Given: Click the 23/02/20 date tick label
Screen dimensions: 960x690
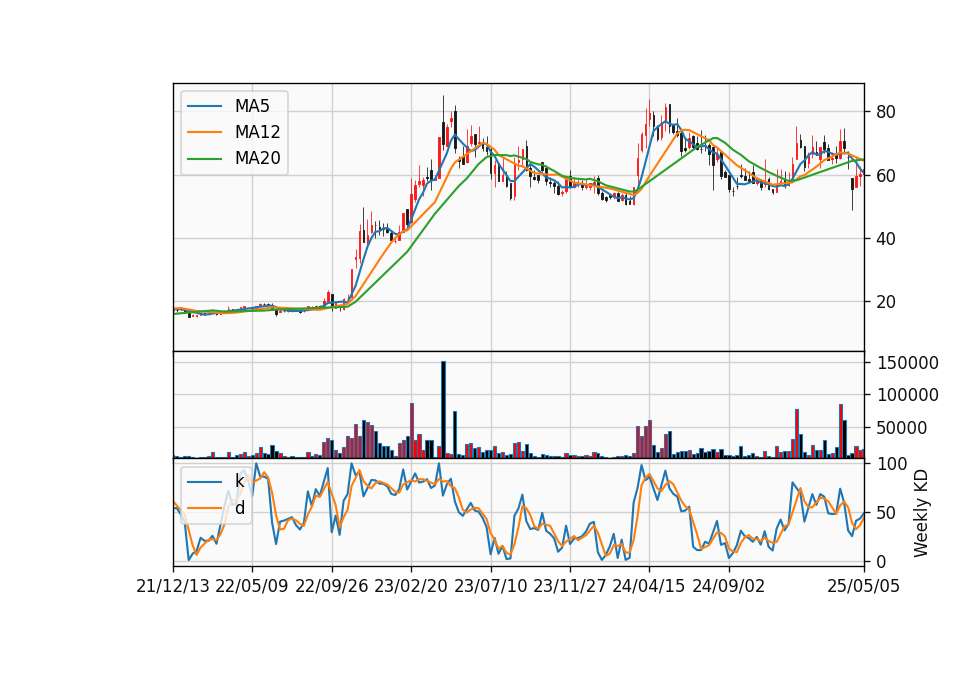Looking at the screenshot, I should click(x=411, y=586).
